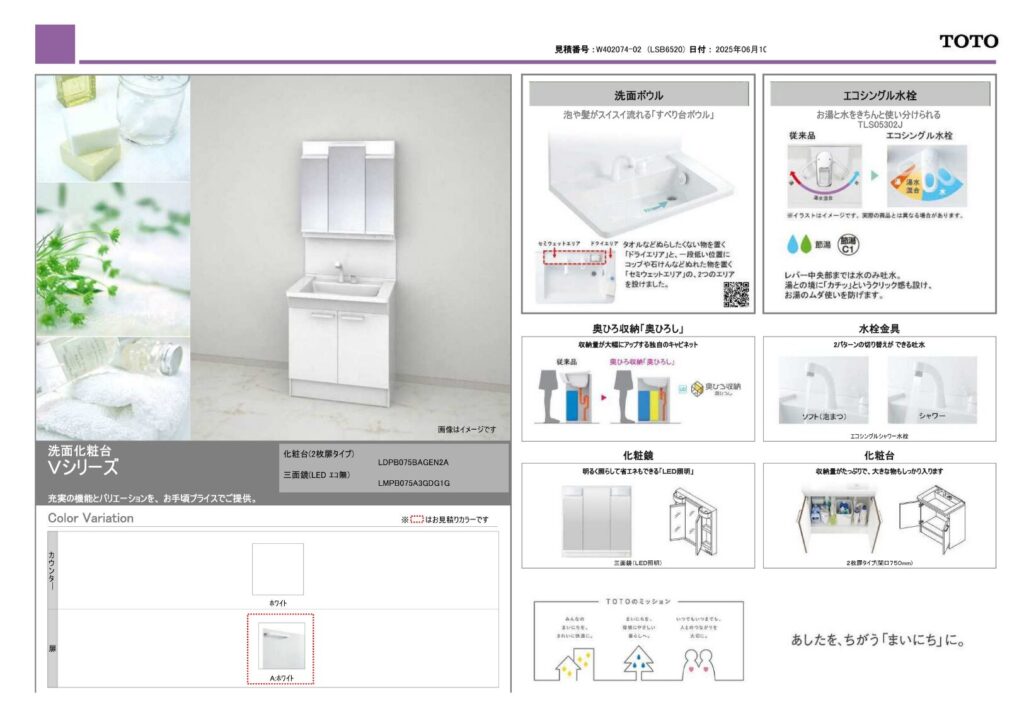Click the model number LDPB075BAGEN2A
This screenshot has height=709, width=1024.
(413, 463)
